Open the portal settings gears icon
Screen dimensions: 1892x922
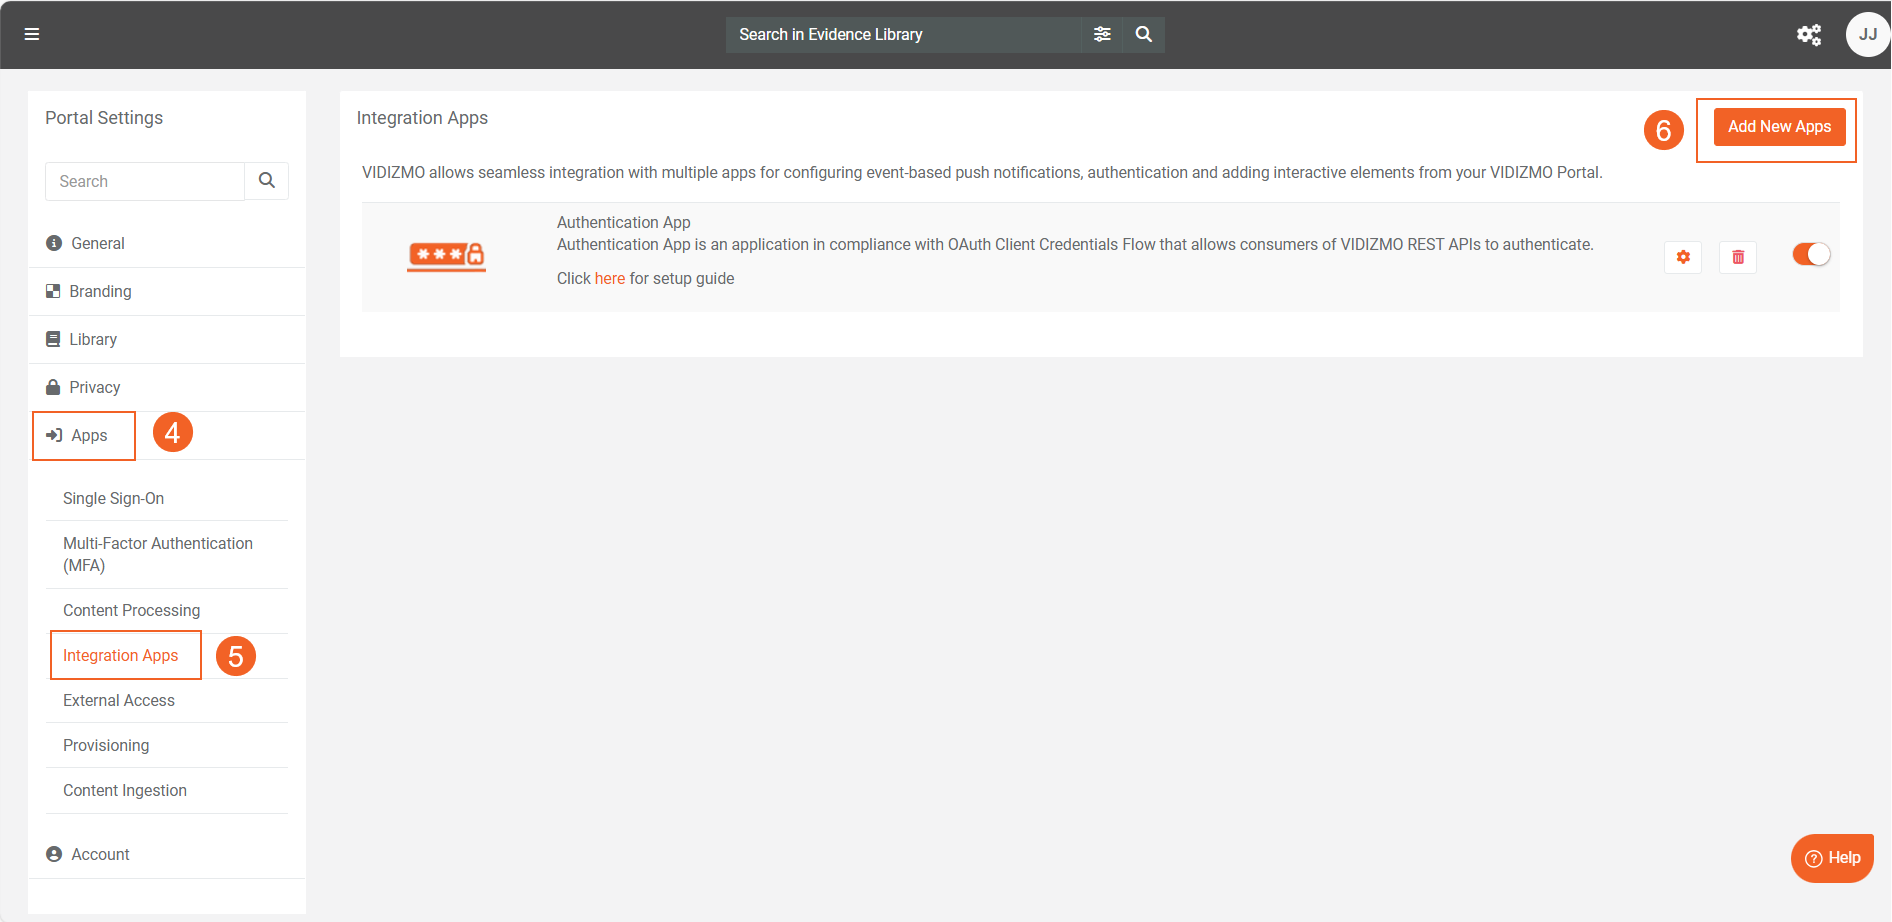pos(1808,35)
